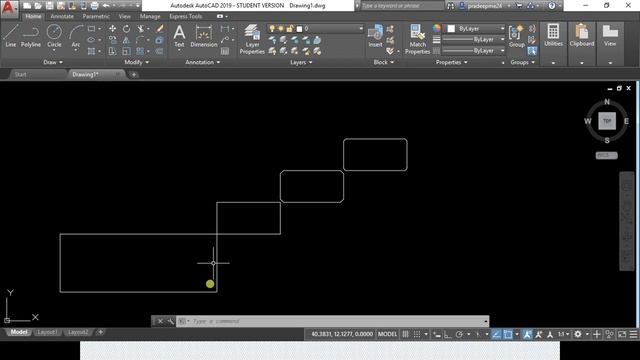Select the Copy tool icon

click(x=112, y=40)
